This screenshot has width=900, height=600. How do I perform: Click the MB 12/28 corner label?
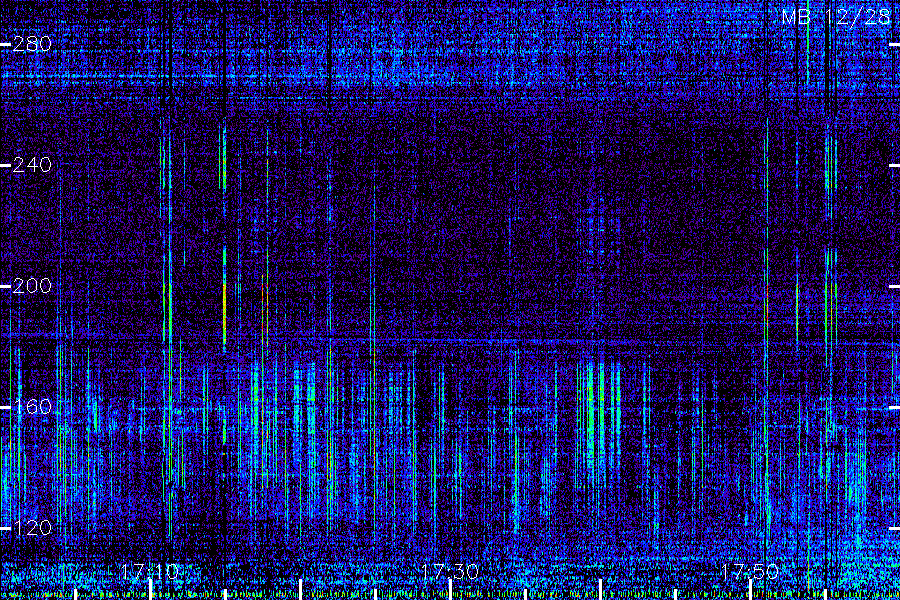(836, 17)
